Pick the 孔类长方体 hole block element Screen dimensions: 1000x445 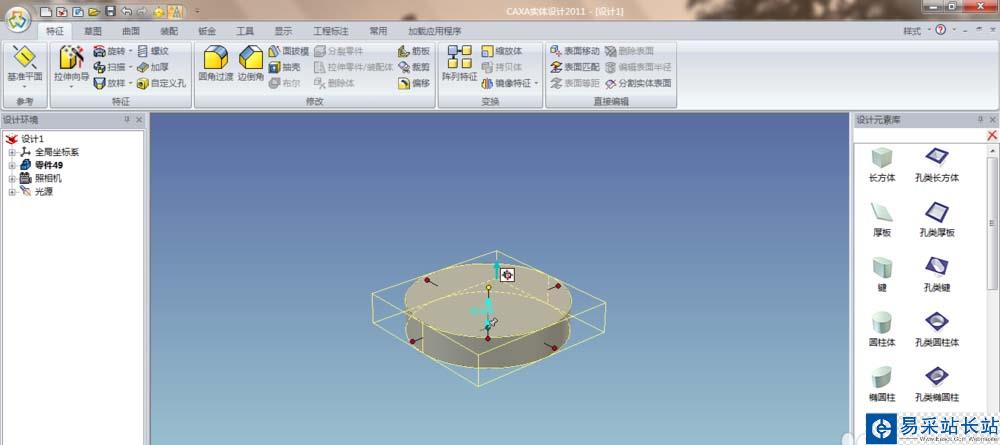coord(936,165)
